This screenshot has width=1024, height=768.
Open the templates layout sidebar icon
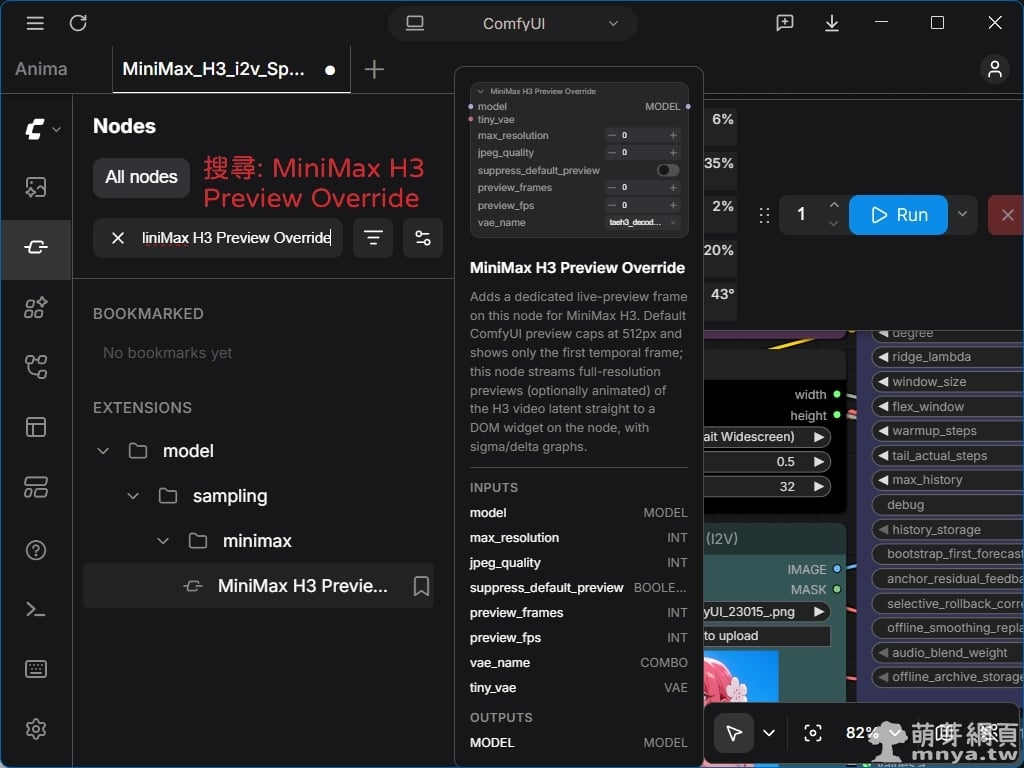(x=36, y=427)
